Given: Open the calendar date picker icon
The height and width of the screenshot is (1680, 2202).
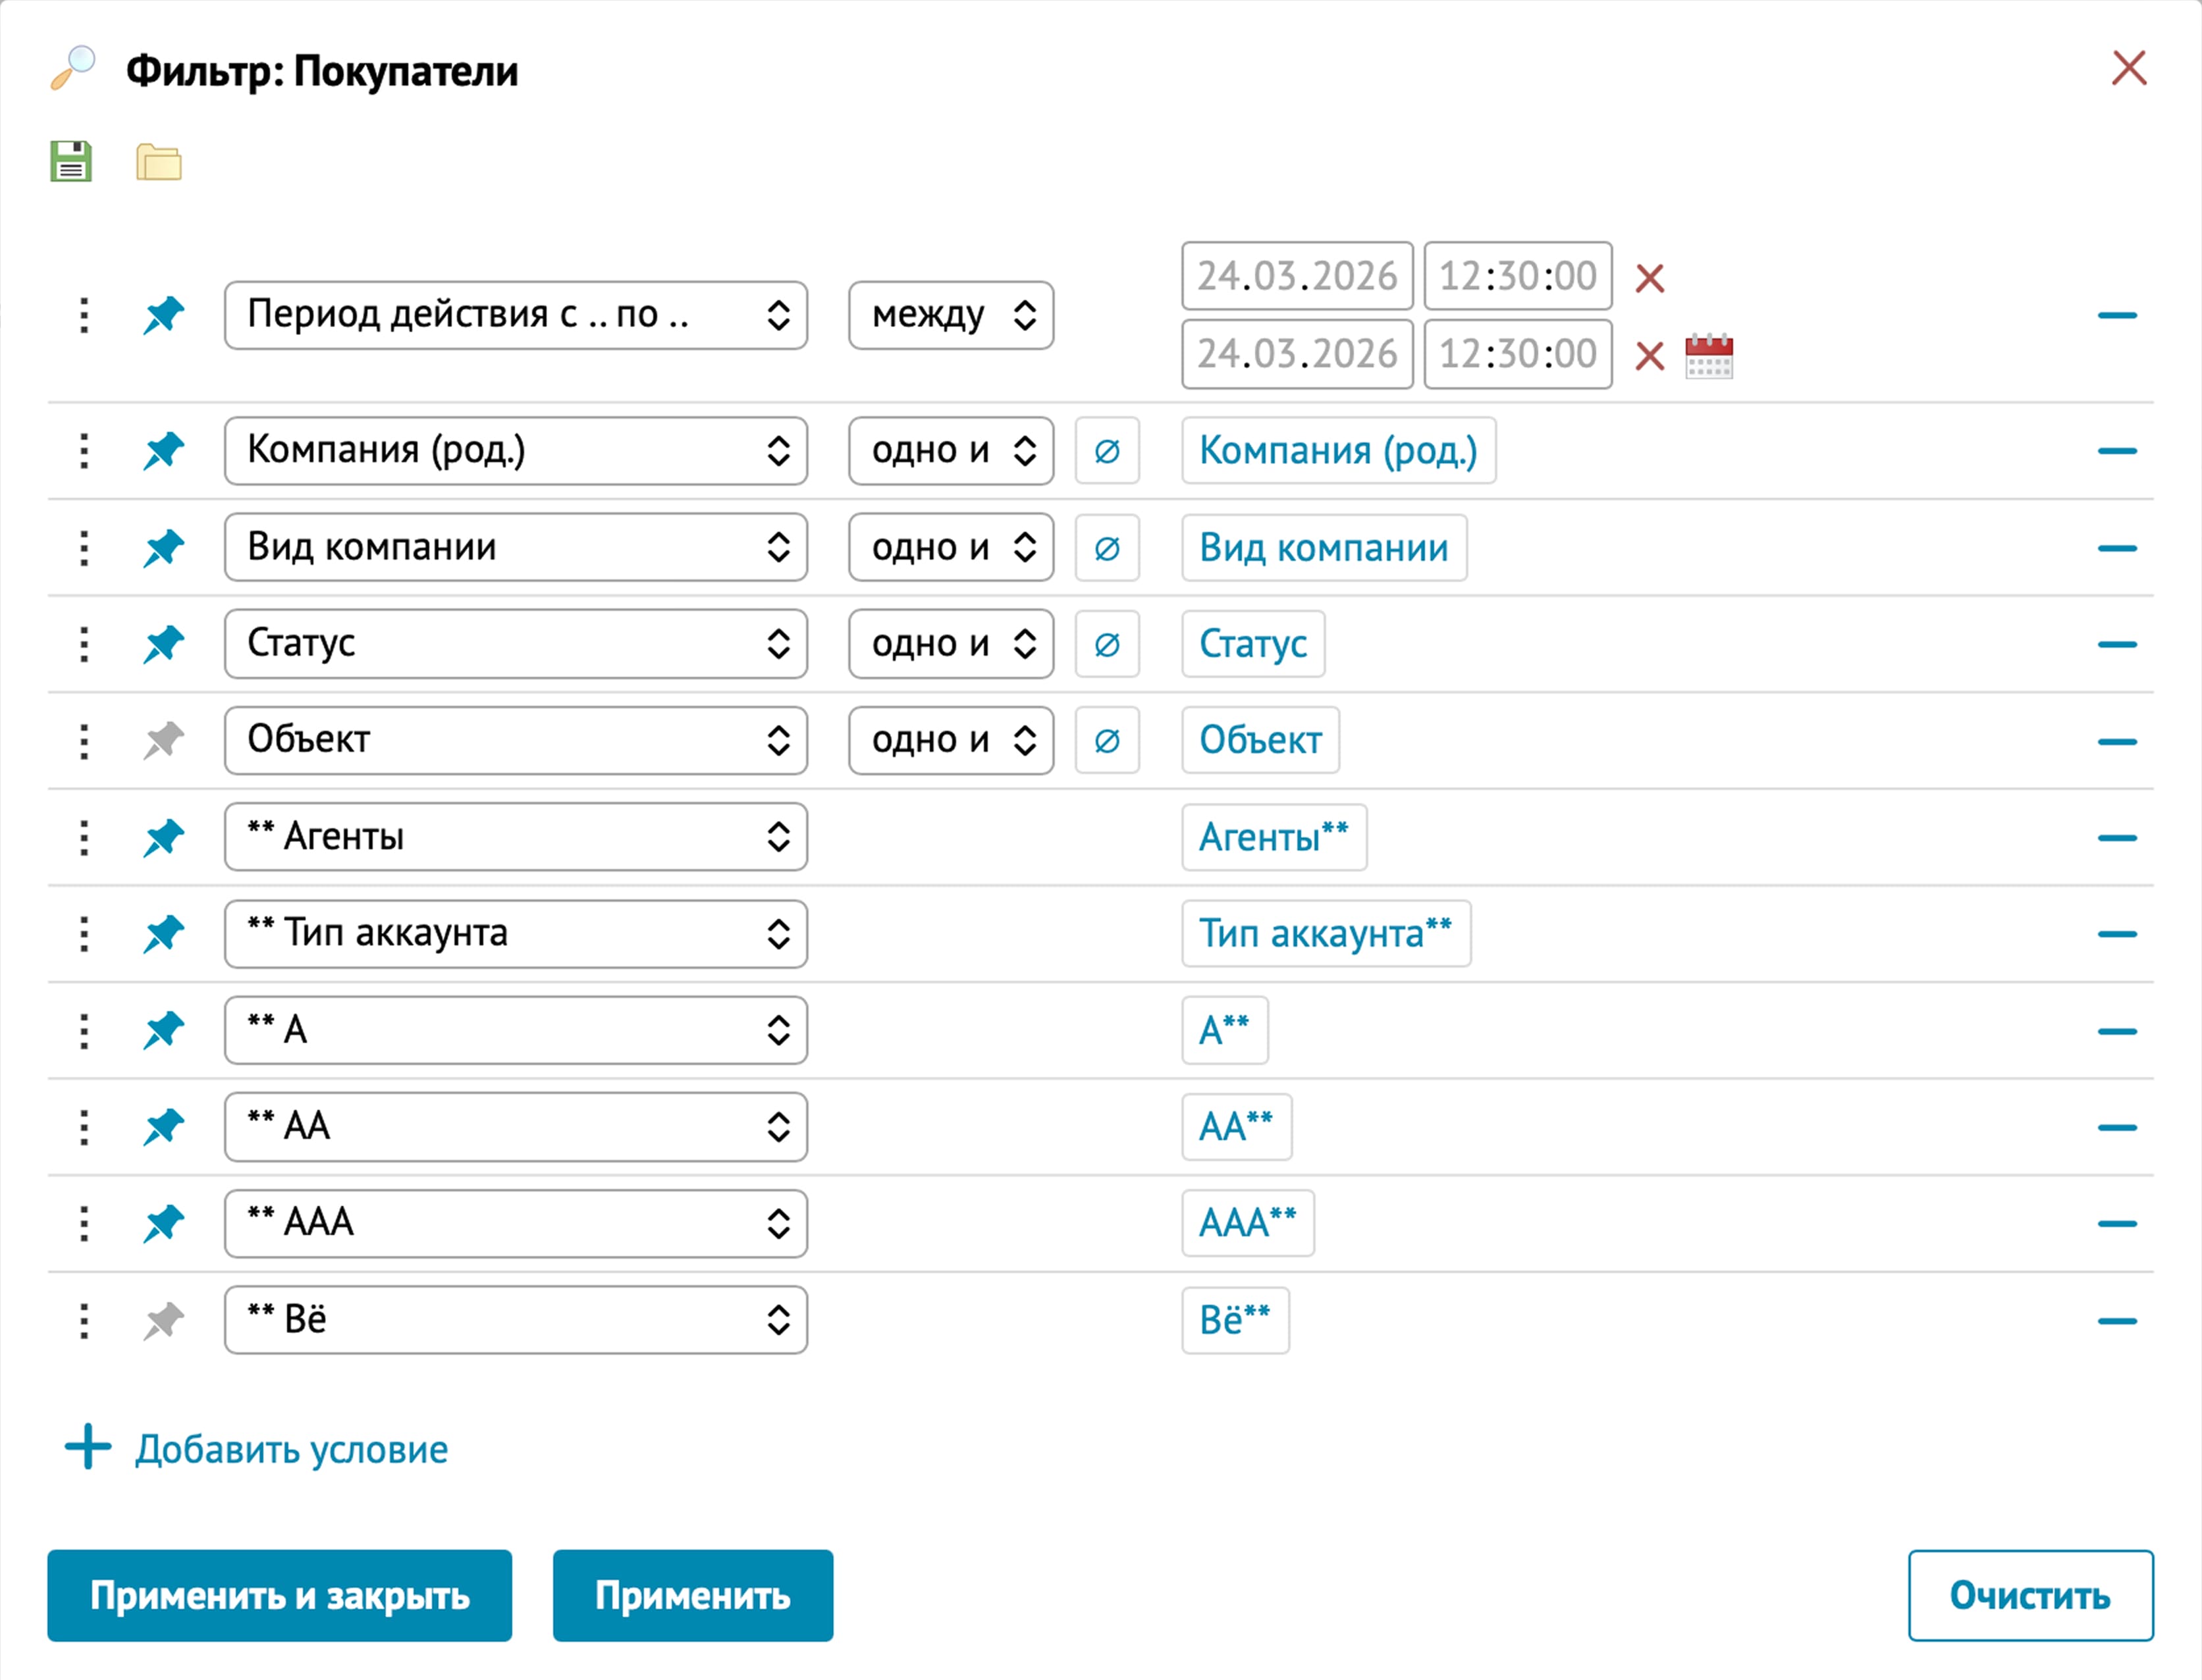Looking at the screenshot, I should (x=1708, y=356).
